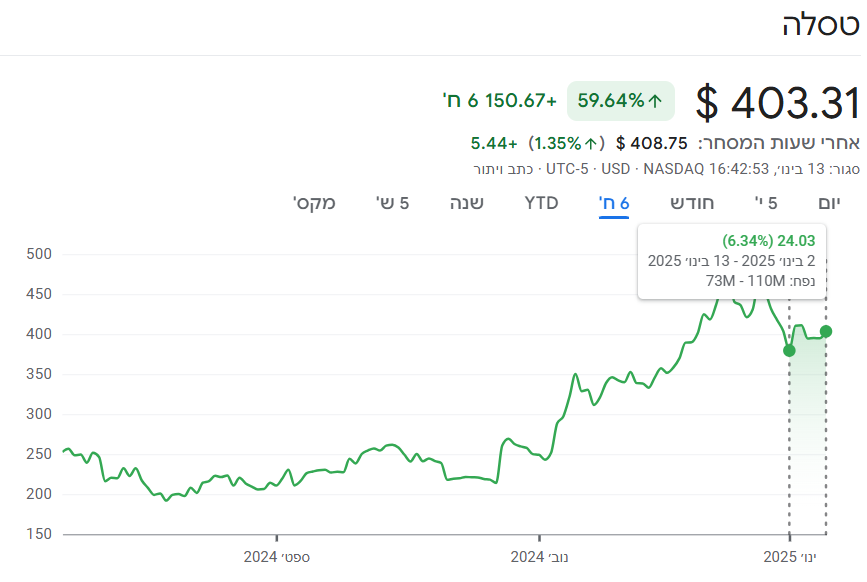Click the after-hours price 408.75
This screenshot has width=867, height=582.
click(651, 143)
